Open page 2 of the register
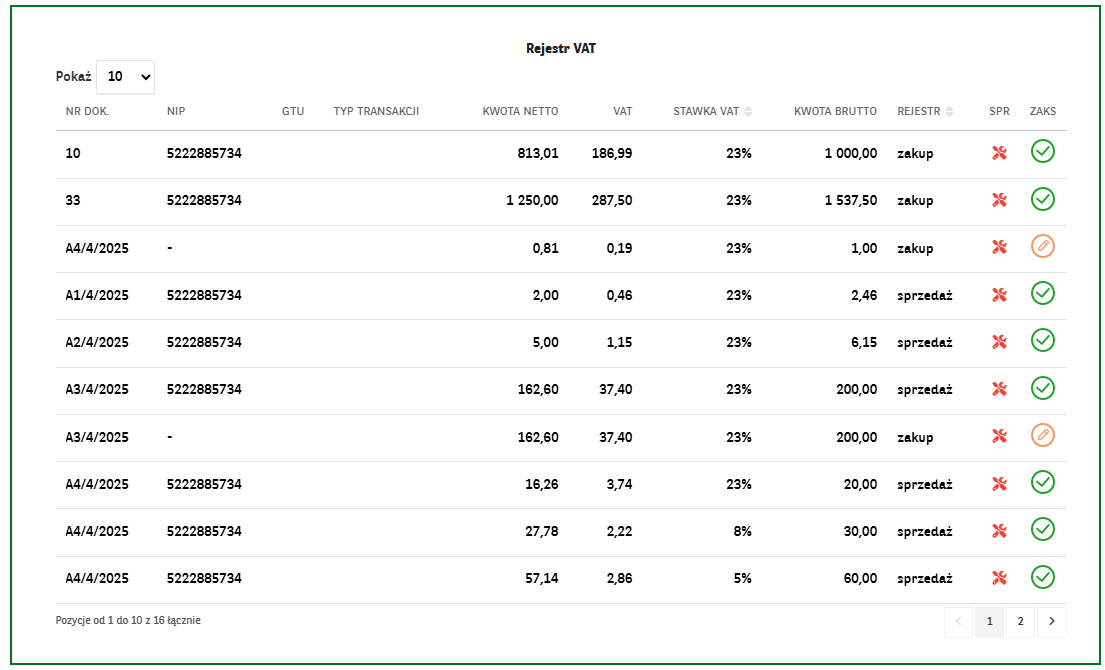The image size is (1105, 670). coord(1020,621)
